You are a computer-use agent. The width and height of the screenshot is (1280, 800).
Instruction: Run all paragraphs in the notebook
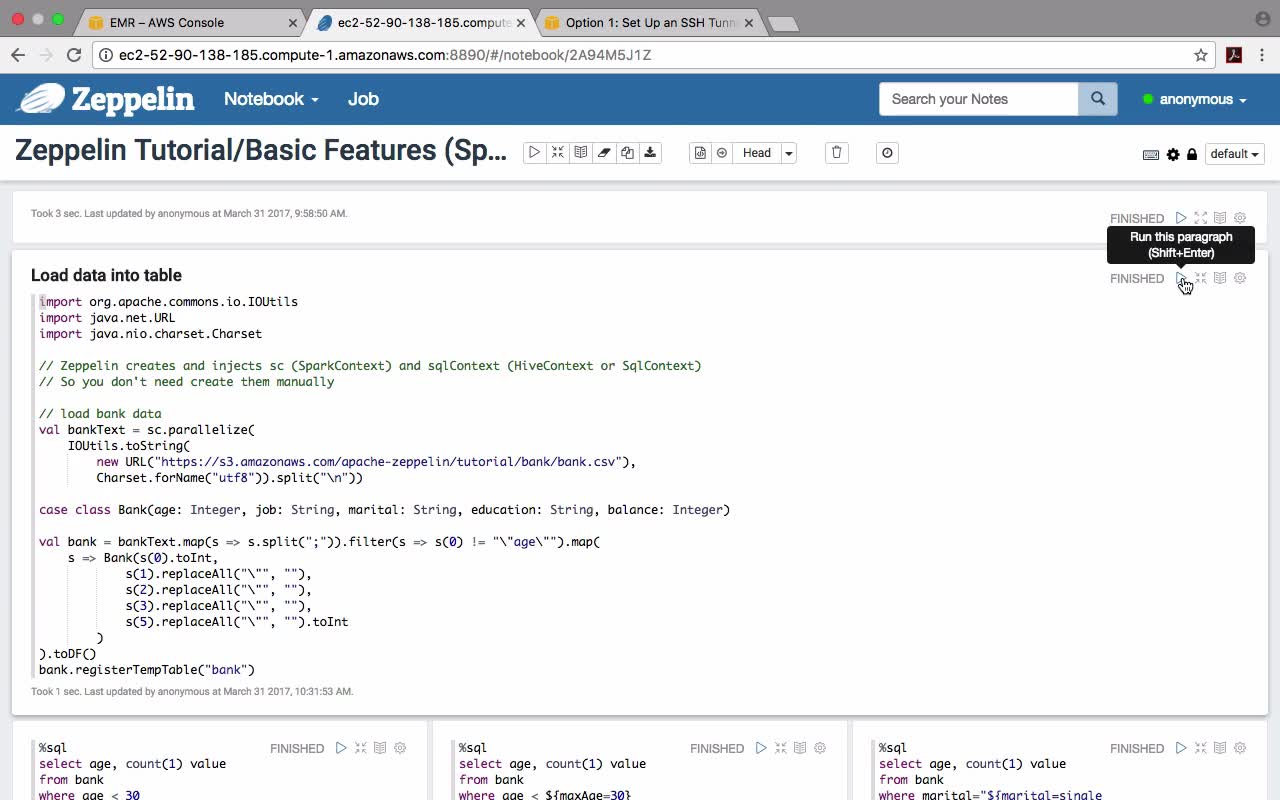pyautogui.click(x=534, y=153)
